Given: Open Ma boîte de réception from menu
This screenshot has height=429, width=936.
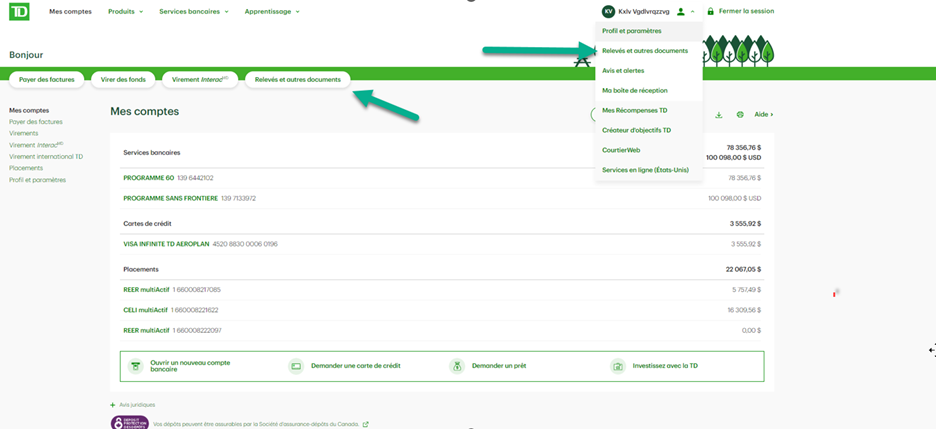Looking at the screenshot, I should [x=649, y=91].
